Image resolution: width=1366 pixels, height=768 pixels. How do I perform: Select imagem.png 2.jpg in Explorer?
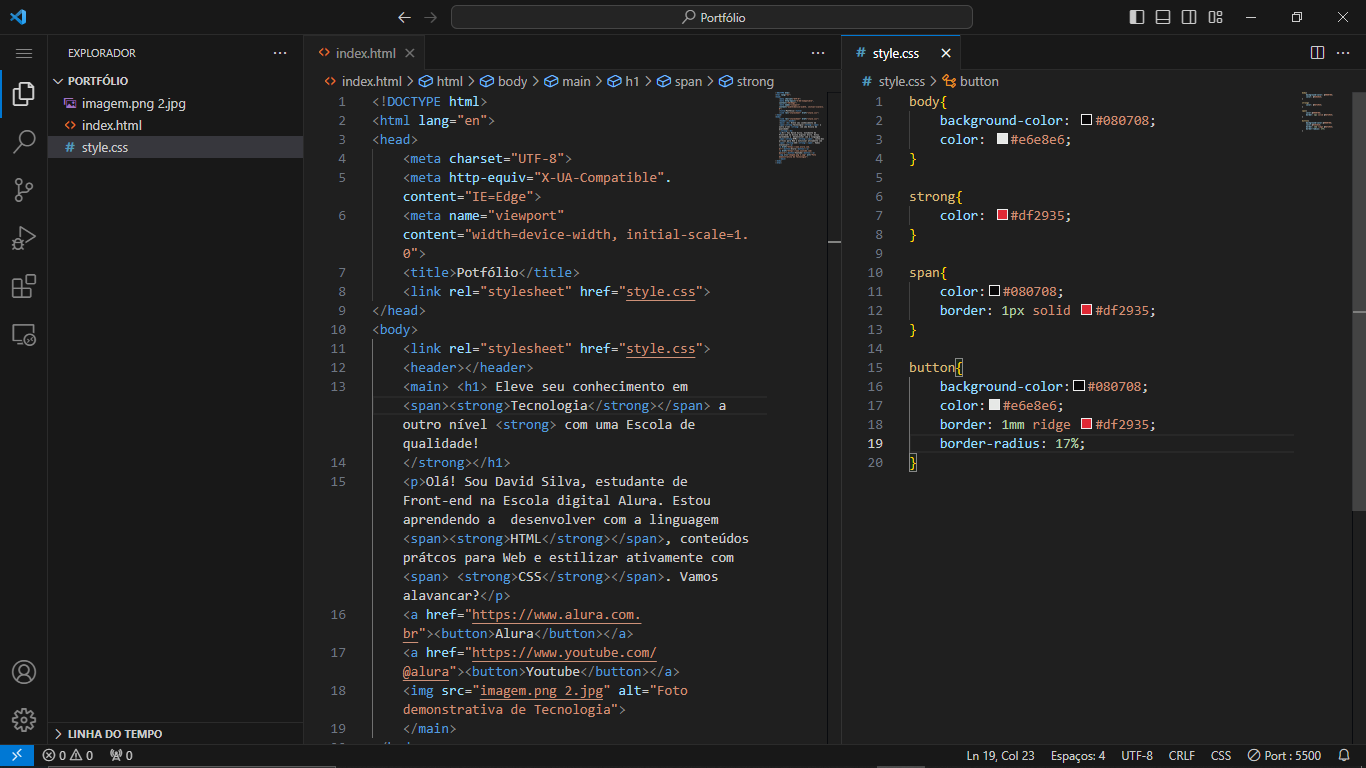click(x=175, y=103)
